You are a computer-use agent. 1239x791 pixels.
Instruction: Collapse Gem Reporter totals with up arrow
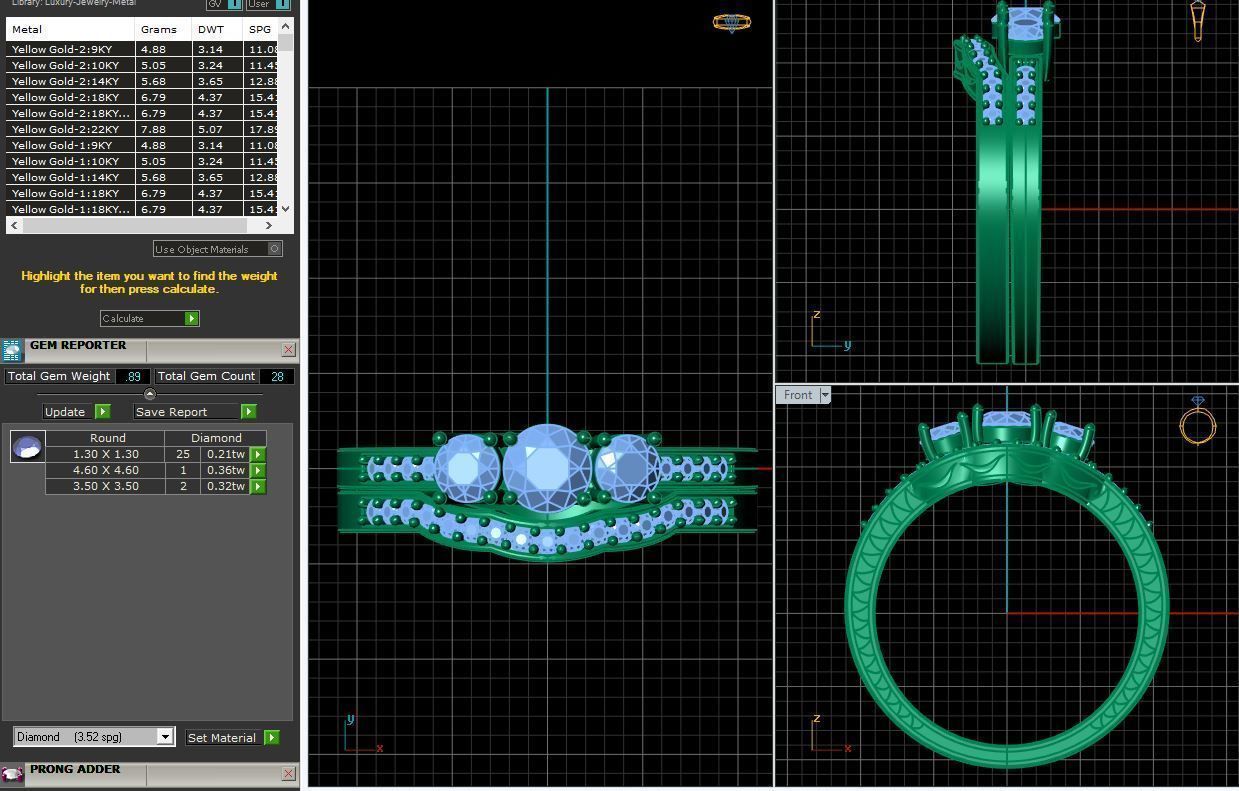(x=150, y=394)
